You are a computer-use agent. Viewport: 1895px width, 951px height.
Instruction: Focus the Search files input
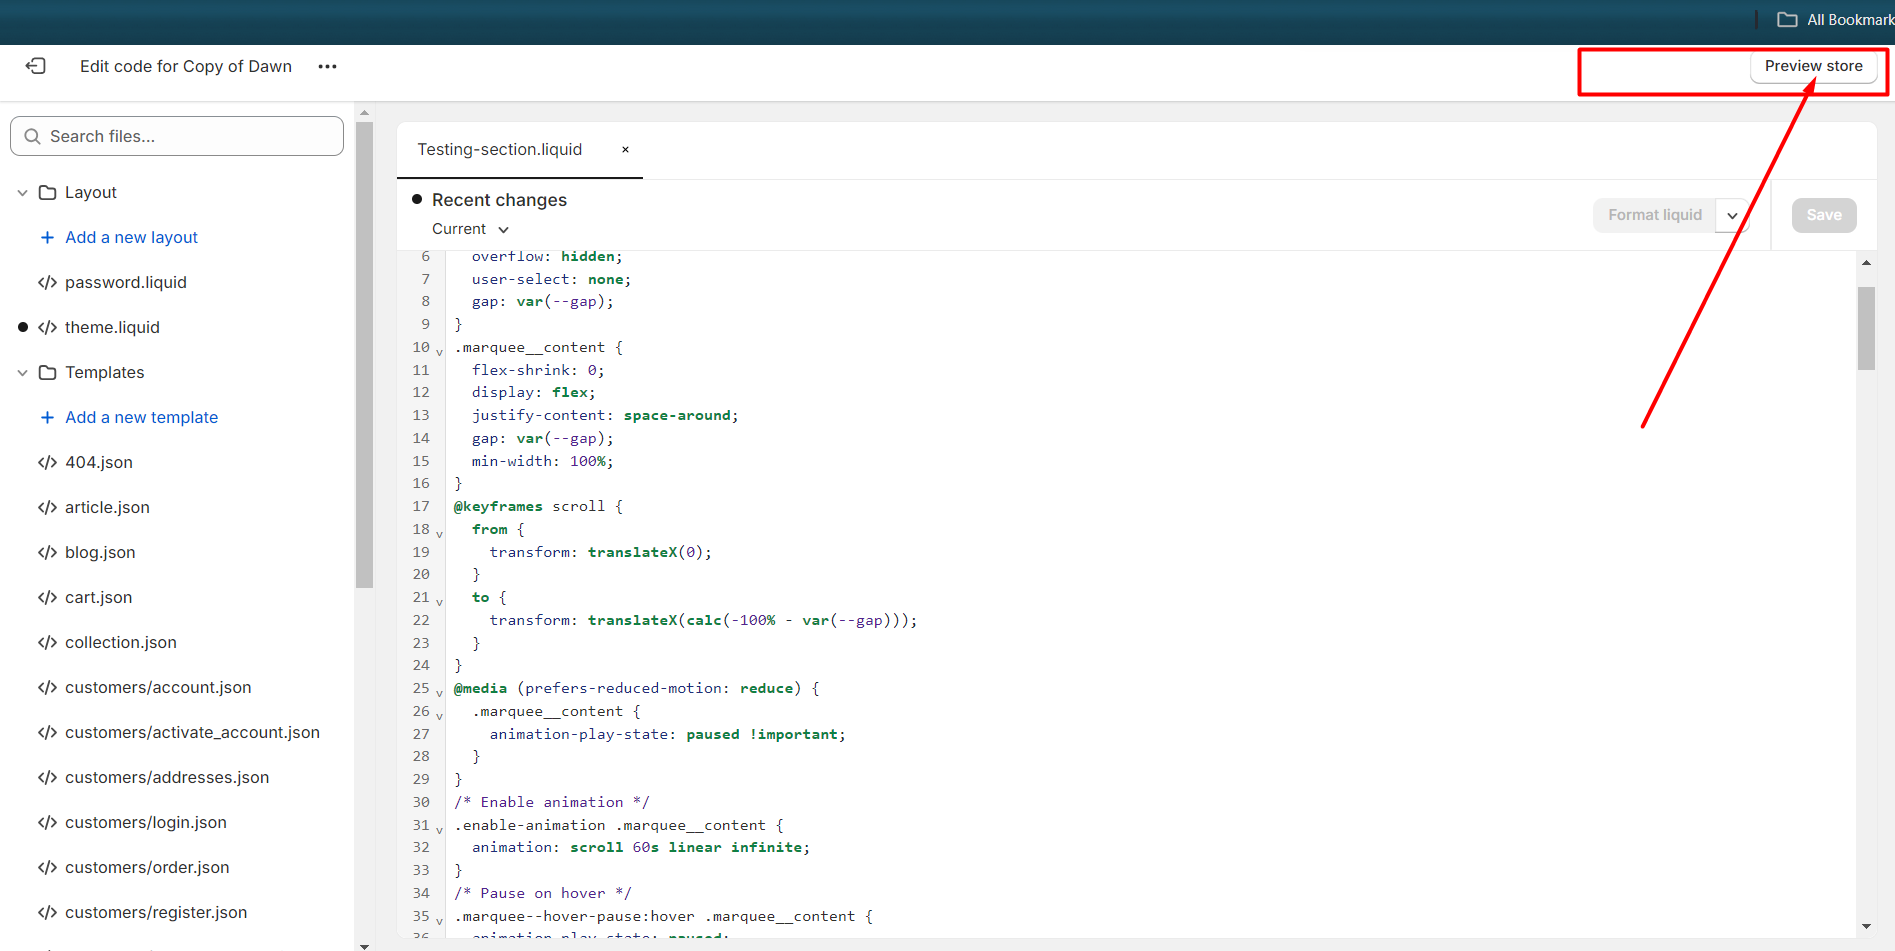pyautogui.click(x=177, y=136)
